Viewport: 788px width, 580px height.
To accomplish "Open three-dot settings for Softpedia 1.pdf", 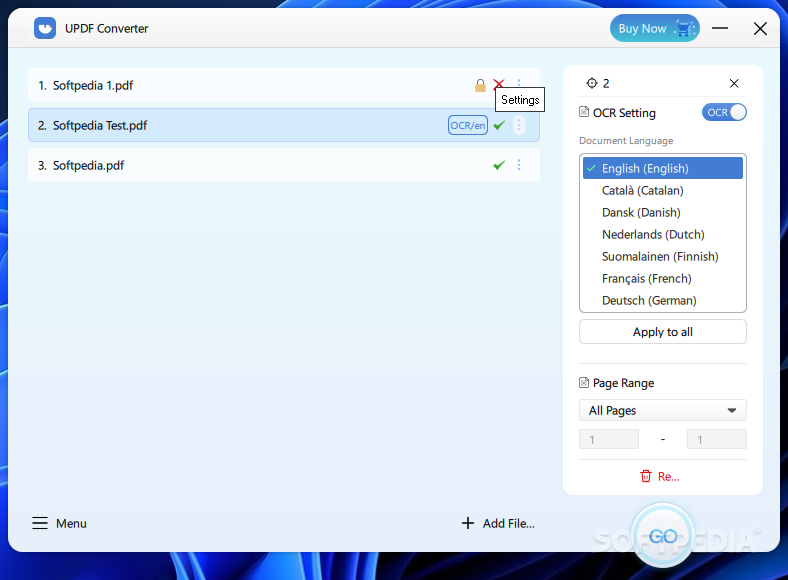I will [519, 82].
